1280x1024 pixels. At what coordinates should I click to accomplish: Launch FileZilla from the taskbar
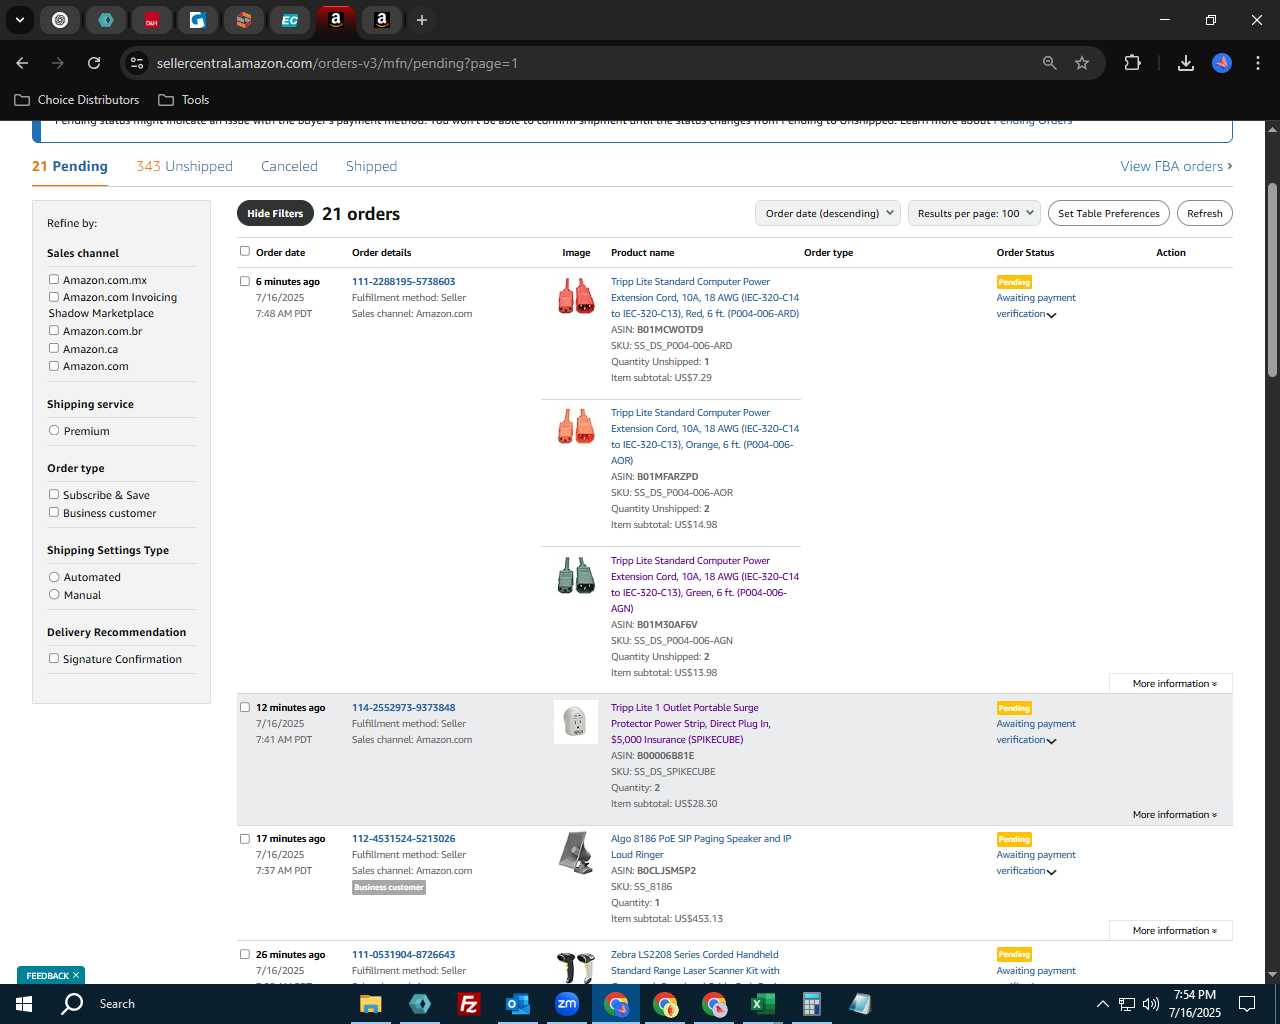(x=468, y=1004)
